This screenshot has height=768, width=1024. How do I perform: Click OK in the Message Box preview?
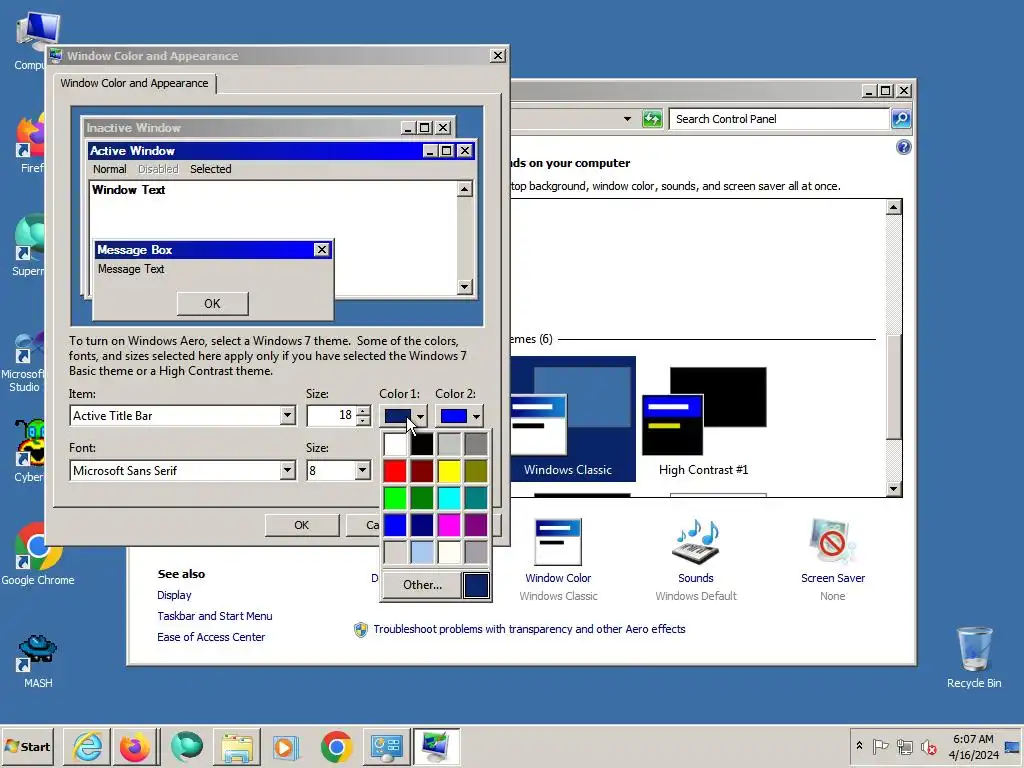coord(212,304)
